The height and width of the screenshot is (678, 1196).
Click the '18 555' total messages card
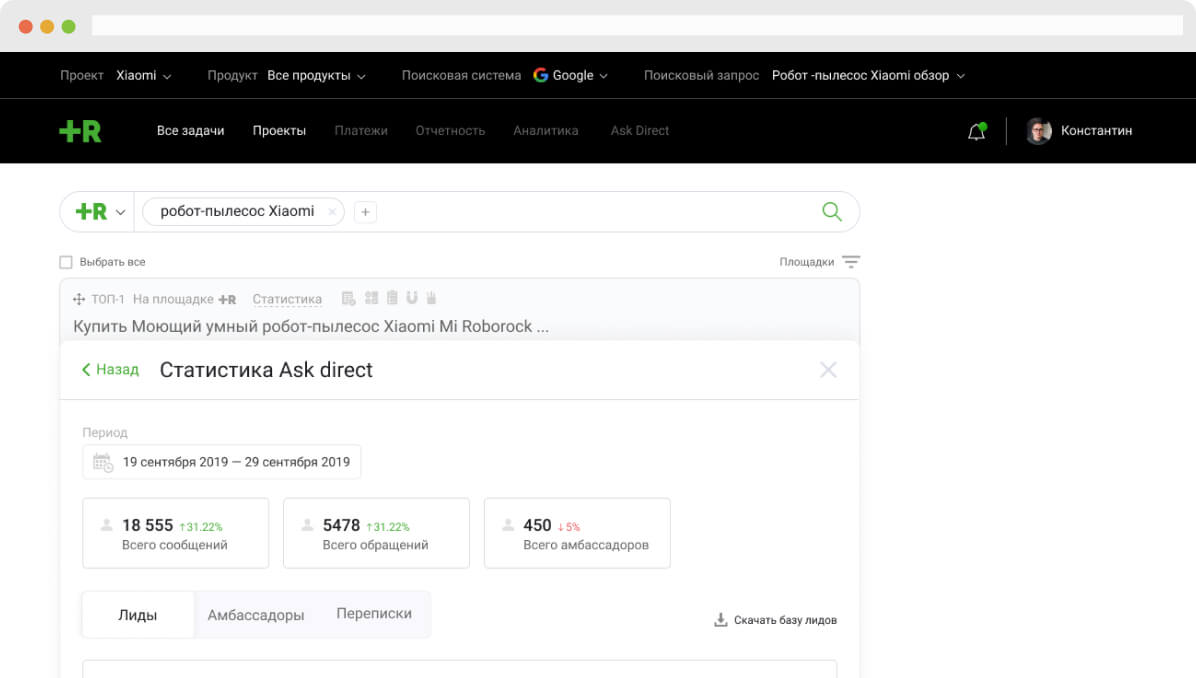click(175, 533)
